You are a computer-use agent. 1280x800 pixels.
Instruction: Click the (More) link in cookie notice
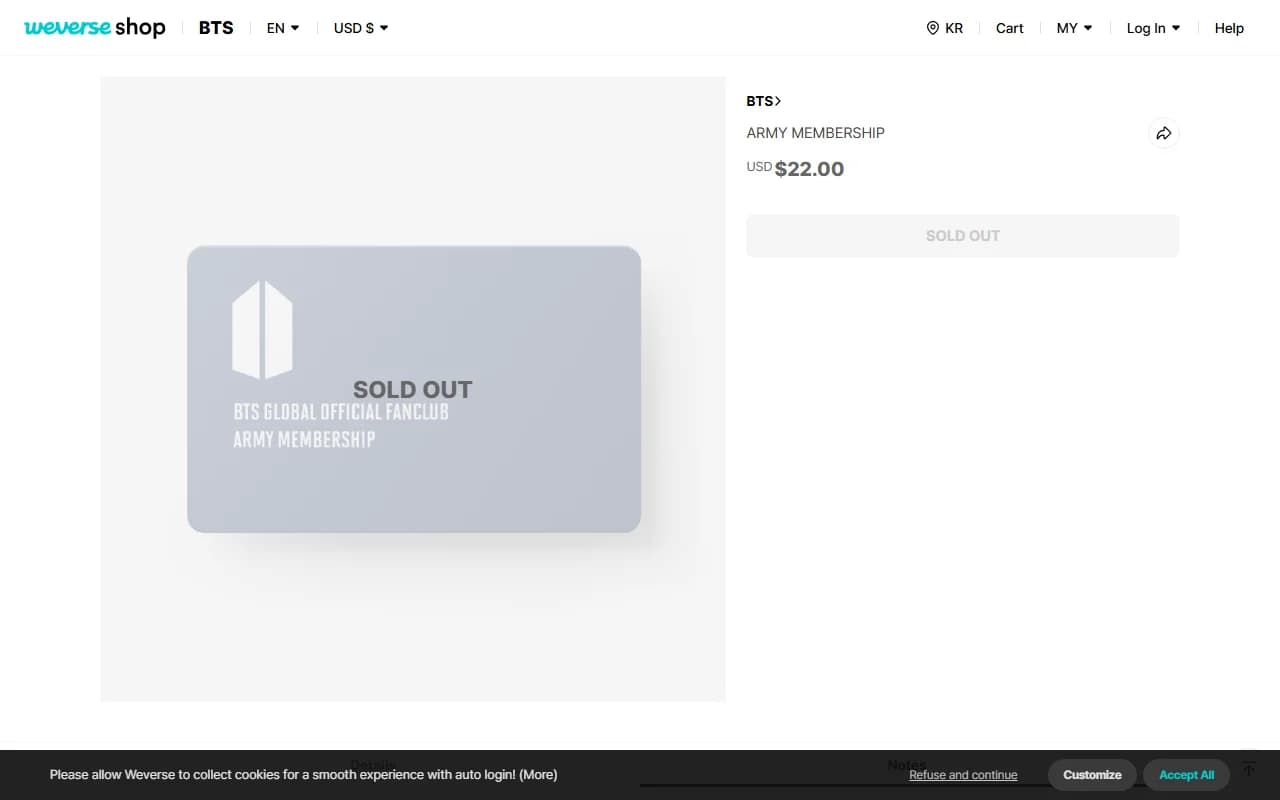[x=539, y=774]
